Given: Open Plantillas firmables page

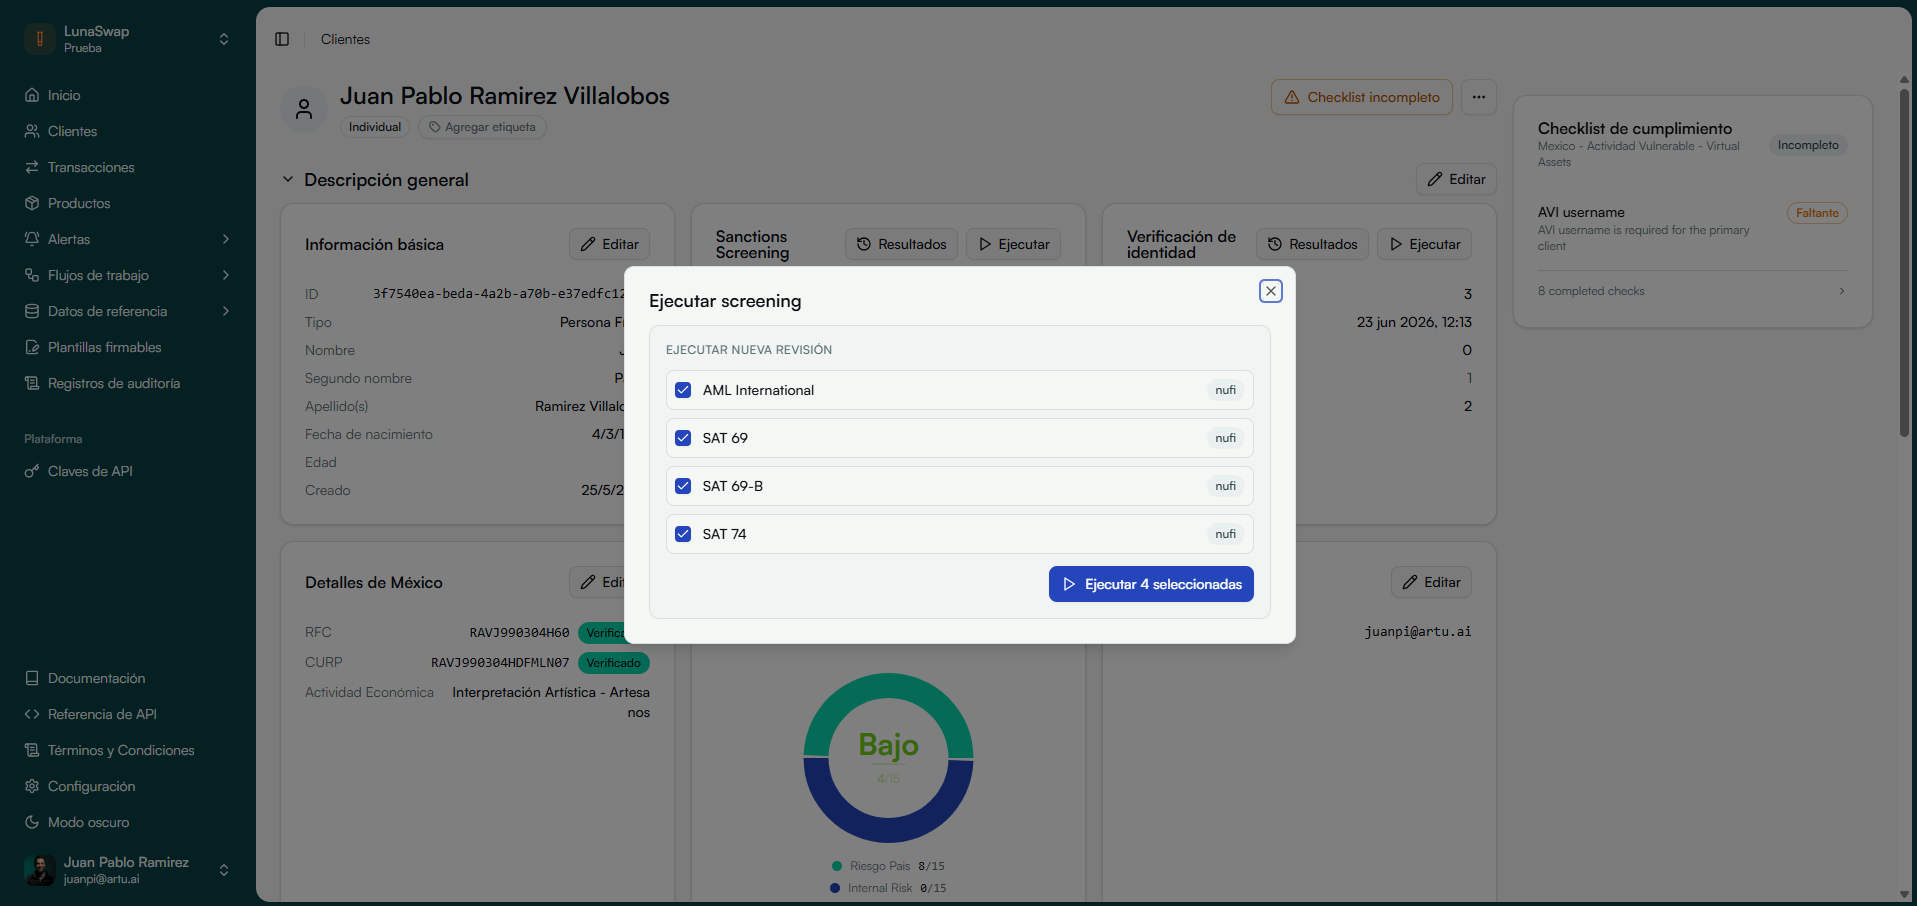Looking at the screenshot, I should [x=128, y=347].
